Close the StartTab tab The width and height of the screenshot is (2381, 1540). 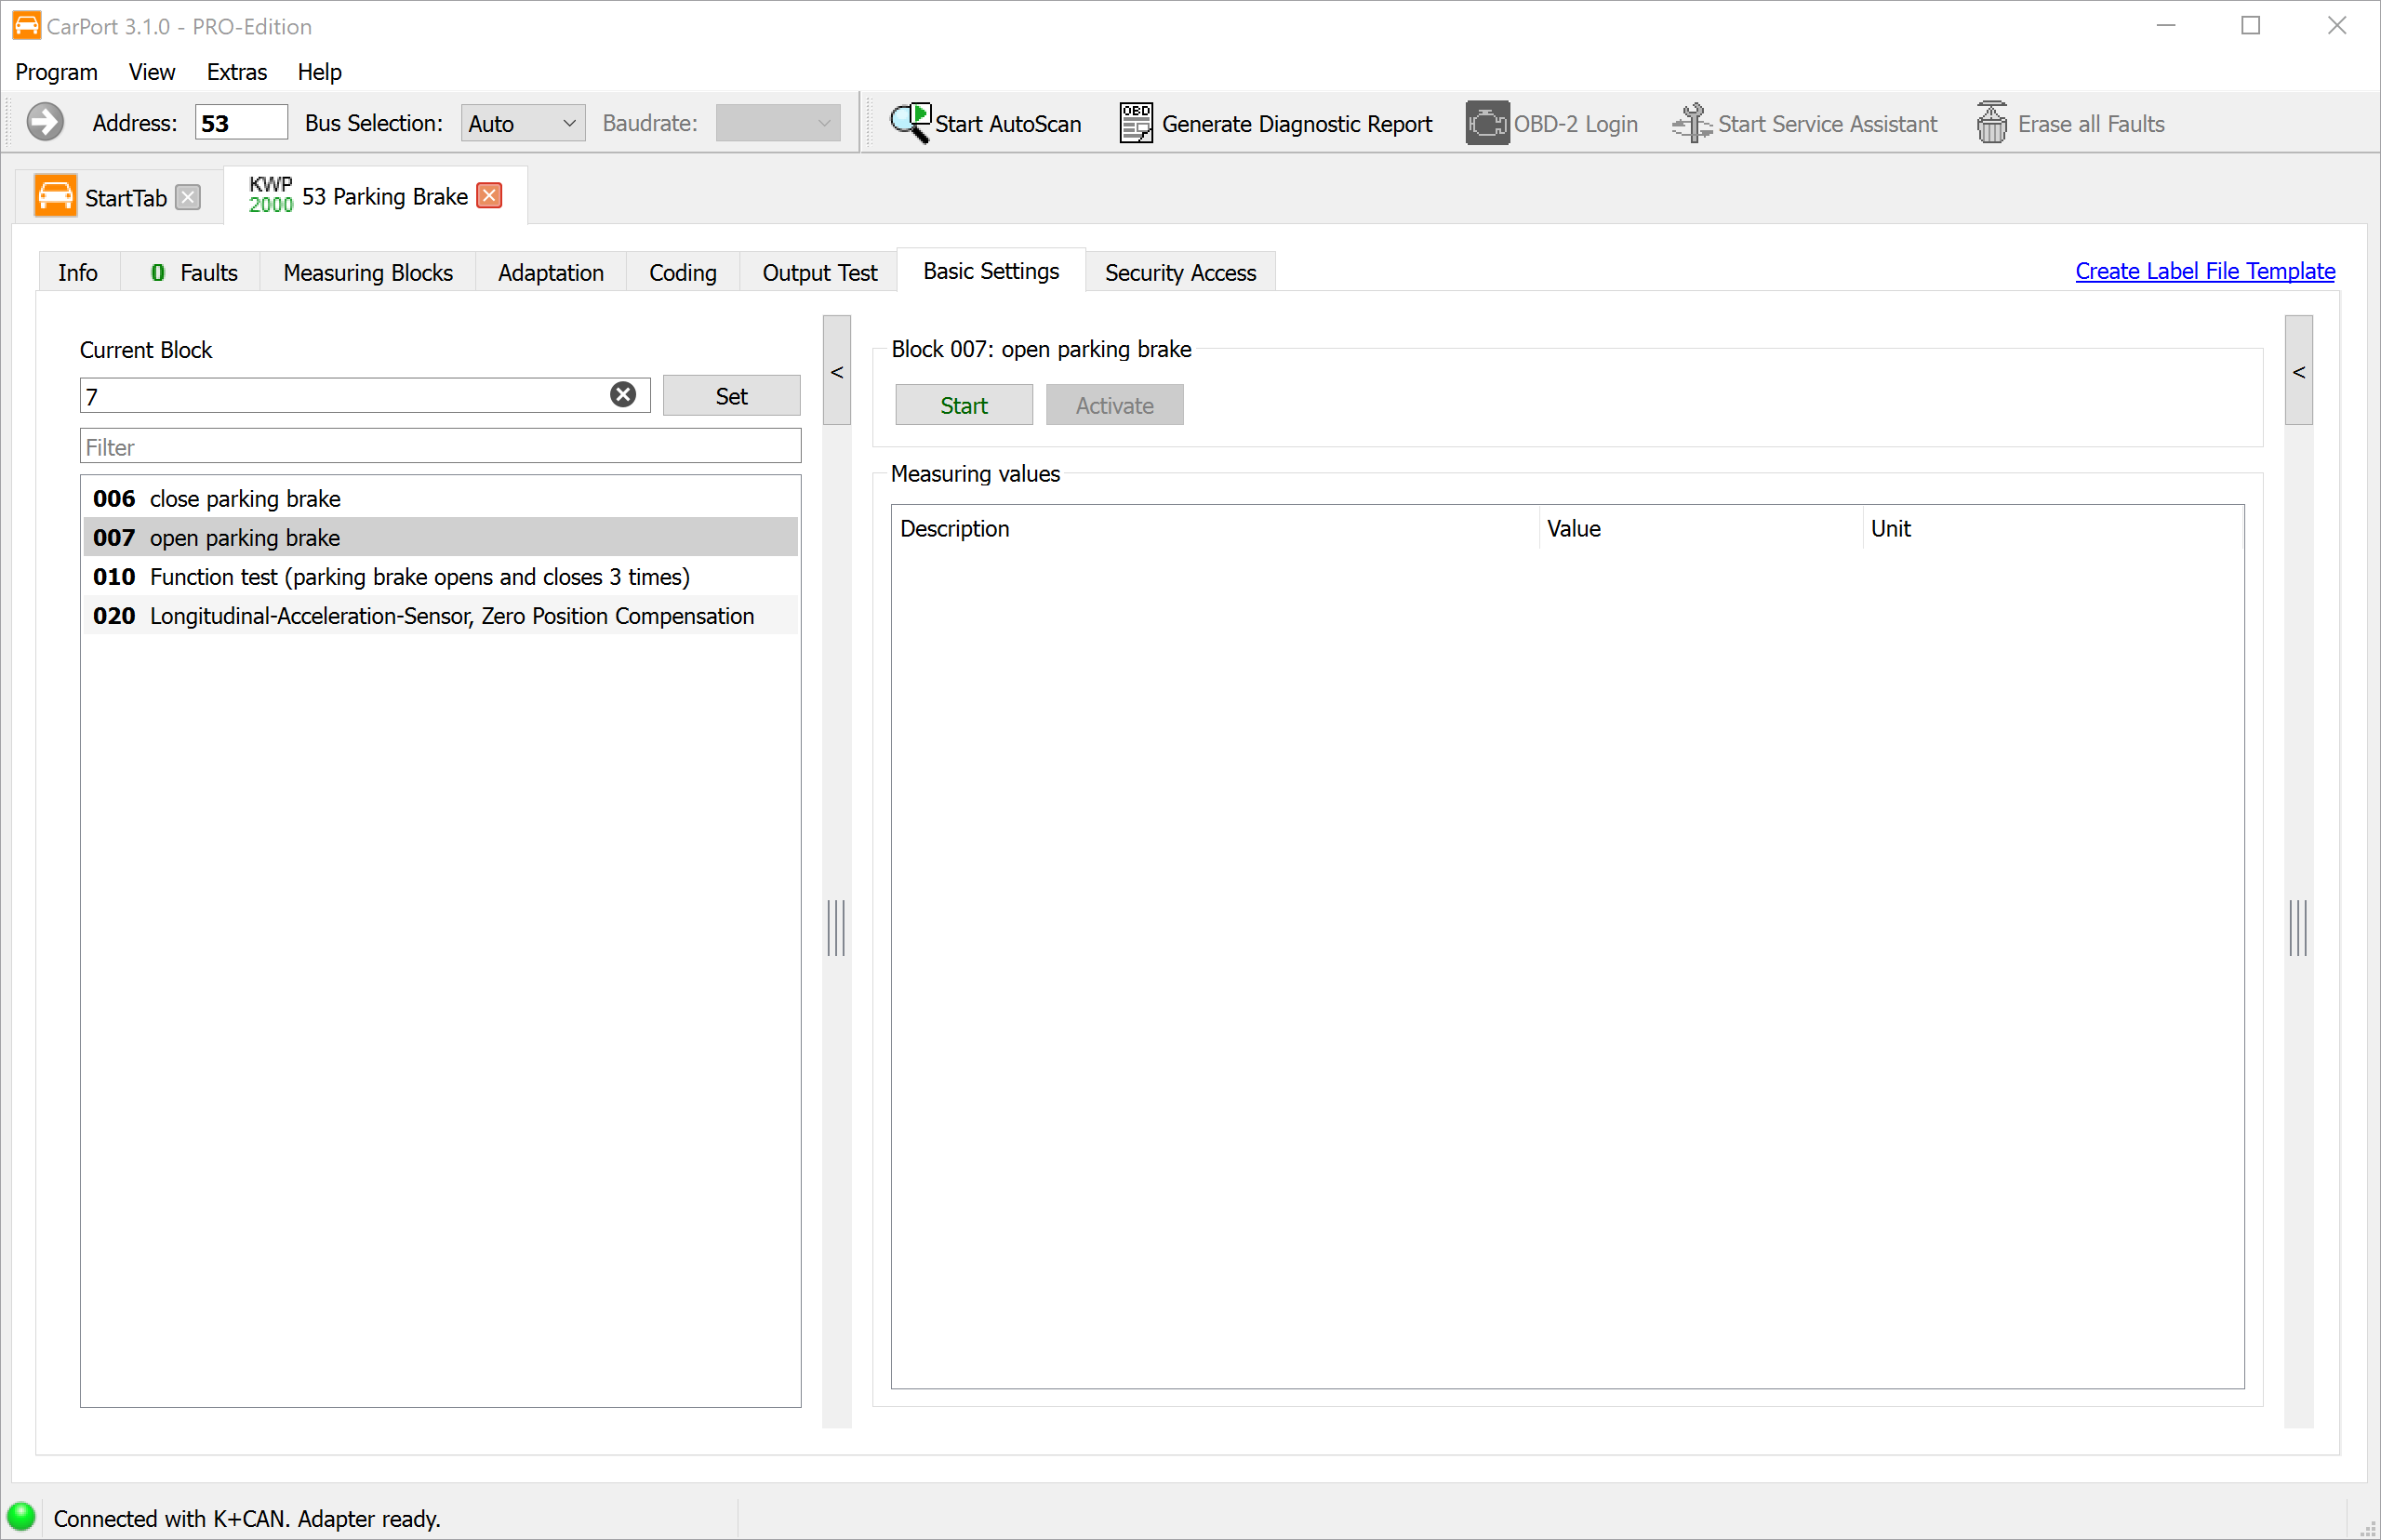[x=188, y=197]
